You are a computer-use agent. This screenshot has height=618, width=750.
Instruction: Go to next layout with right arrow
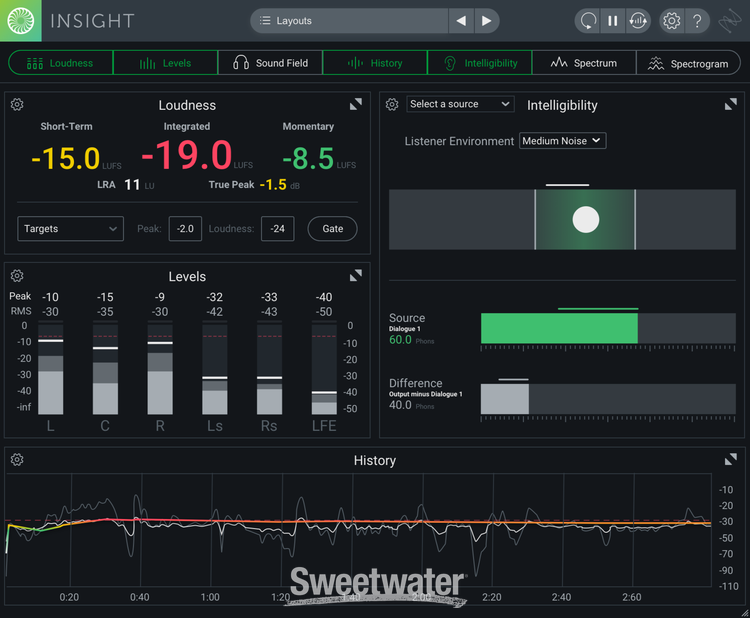pyautogui.click(x=486, y=21)
